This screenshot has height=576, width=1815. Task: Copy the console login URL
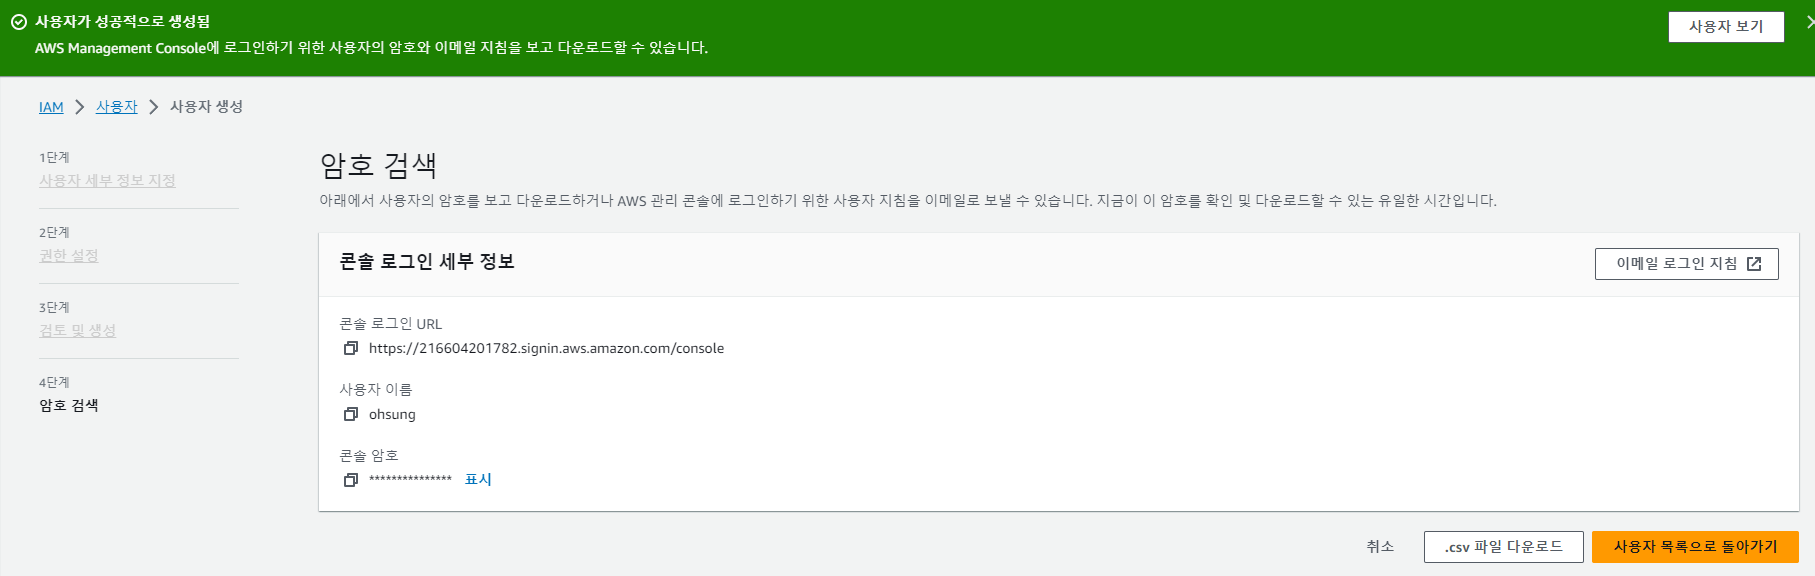point(351,348)
